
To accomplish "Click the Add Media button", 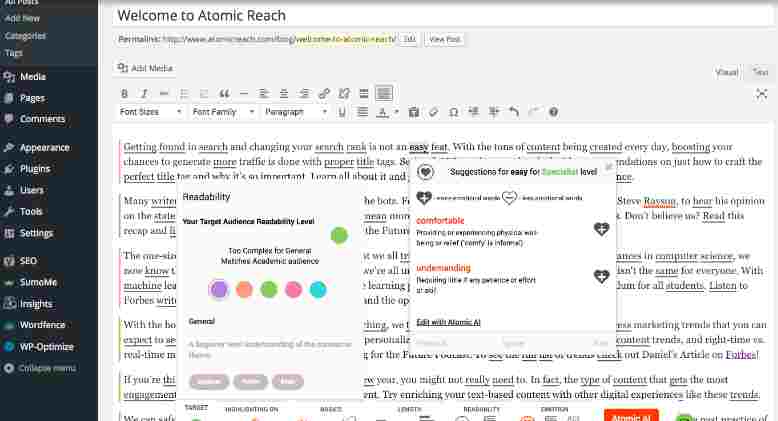I will (x=145, y=68).
